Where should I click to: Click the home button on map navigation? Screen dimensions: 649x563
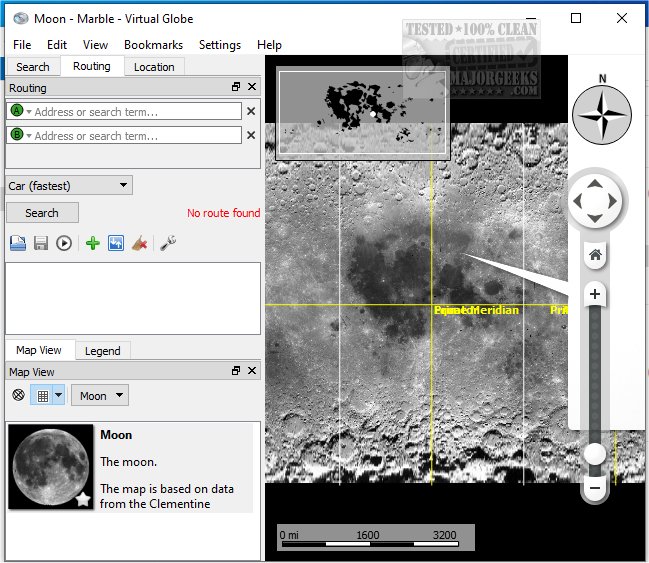pyautogui.click(x=595, y=256)
